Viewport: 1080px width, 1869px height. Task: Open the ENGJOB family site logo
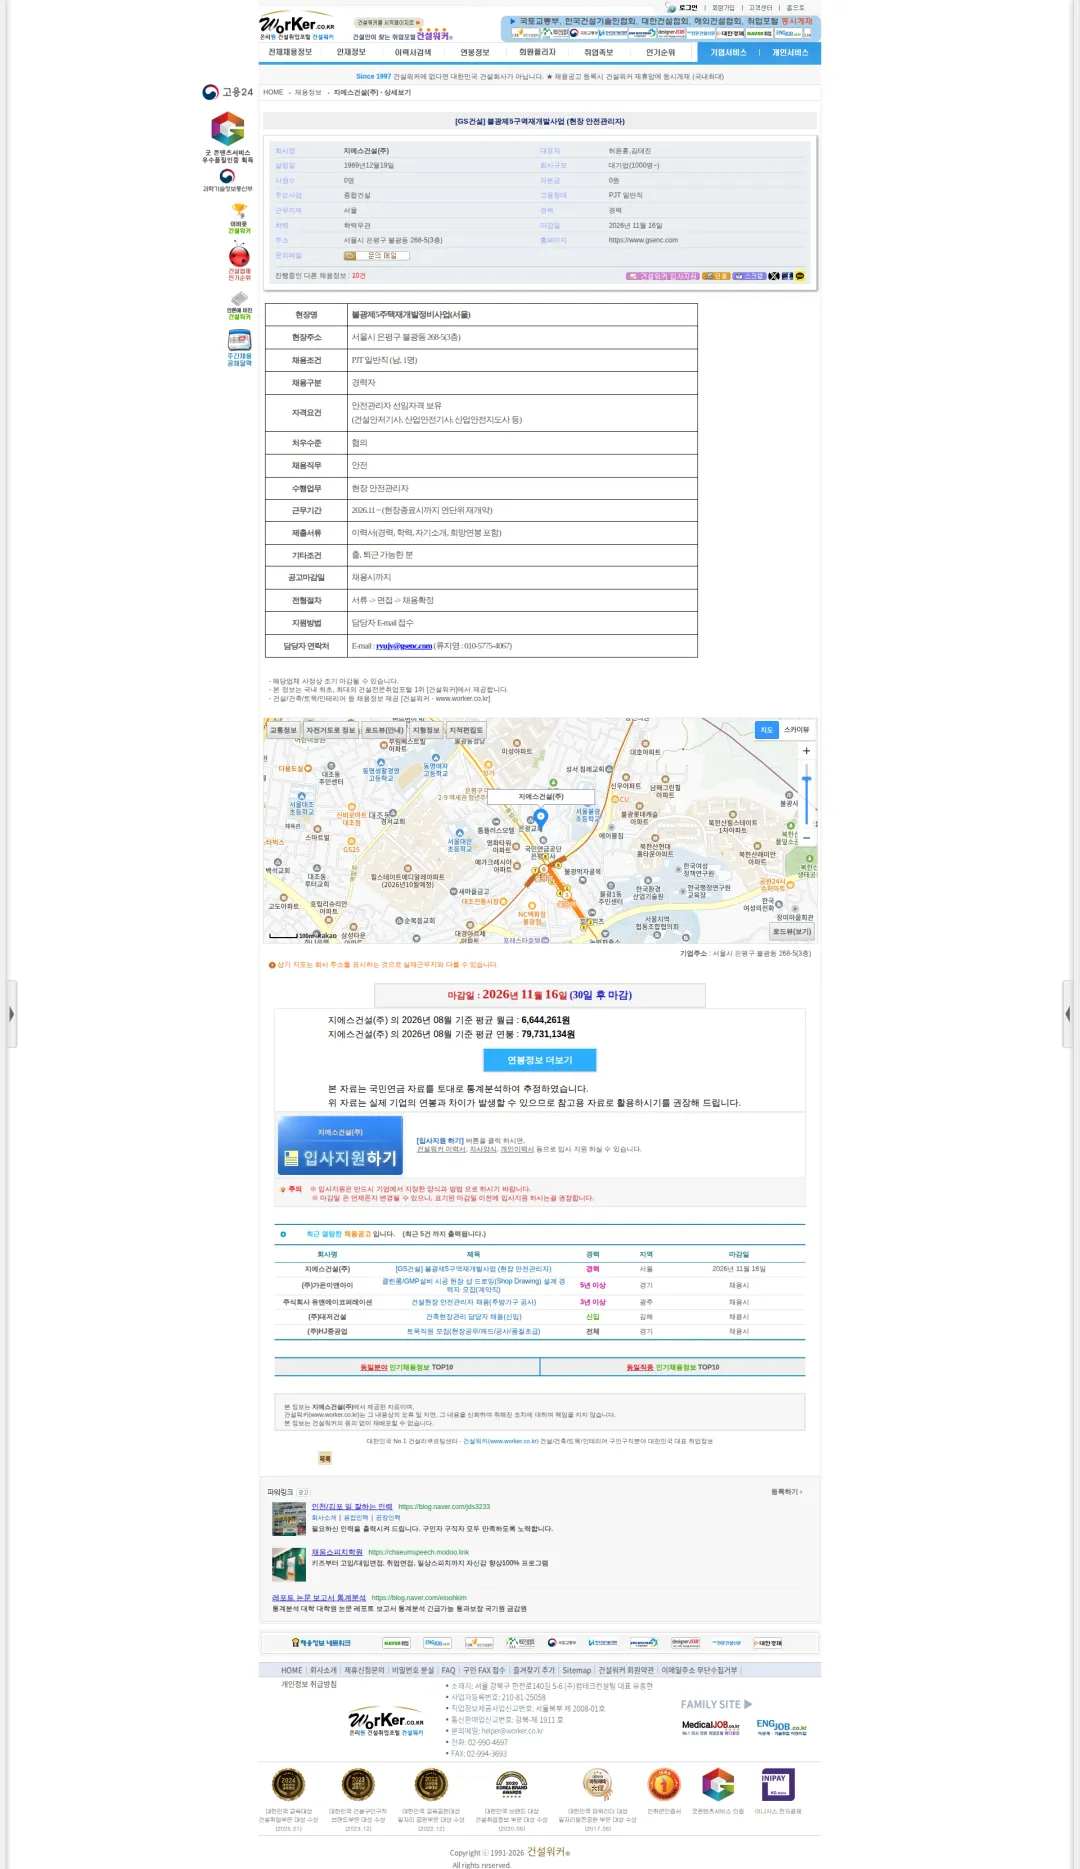pos(781,1727)
